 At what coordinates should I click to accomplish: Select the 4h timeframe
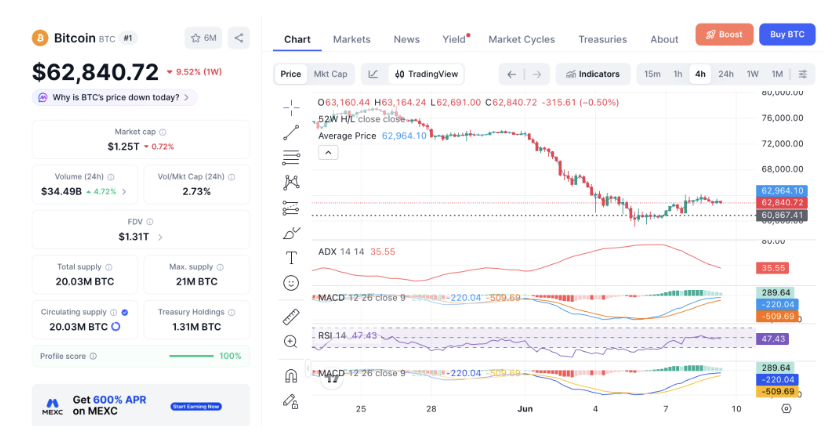pos(700,74)
